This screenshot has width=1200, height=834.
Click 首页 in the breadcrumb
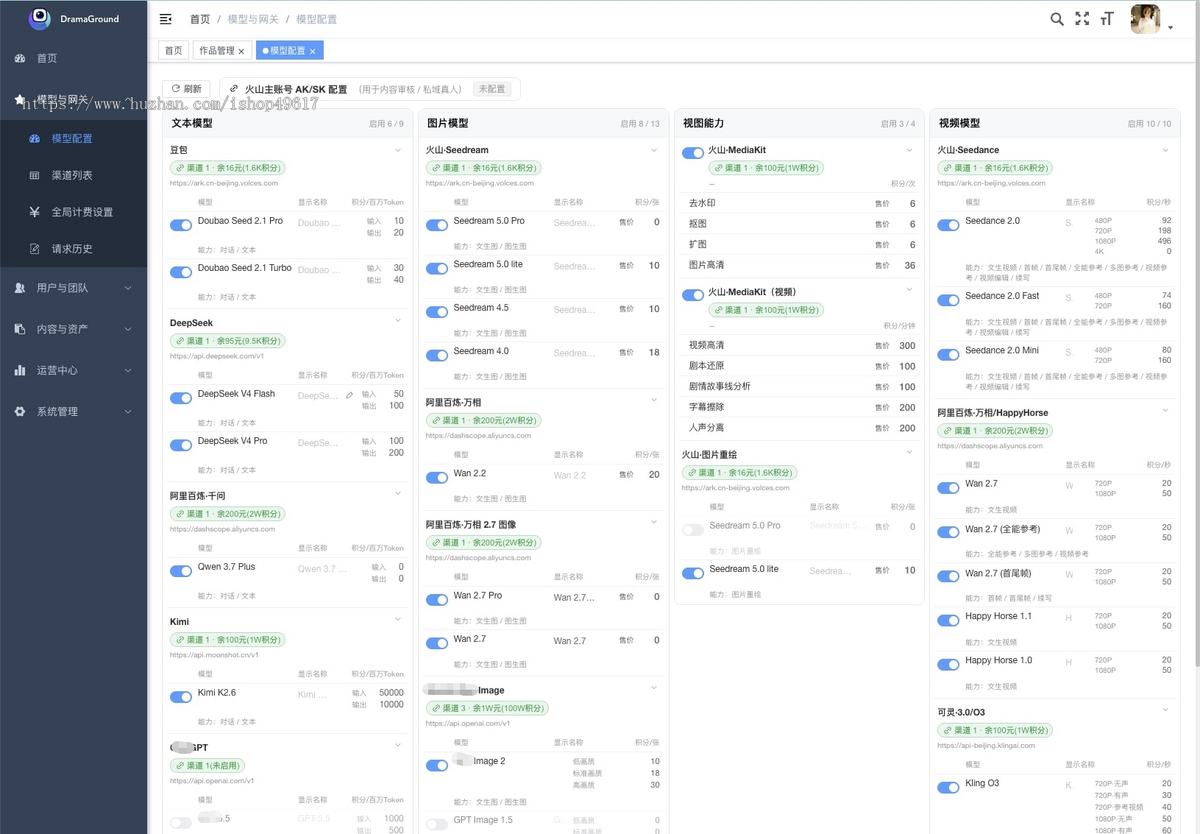tap(200, 19)
